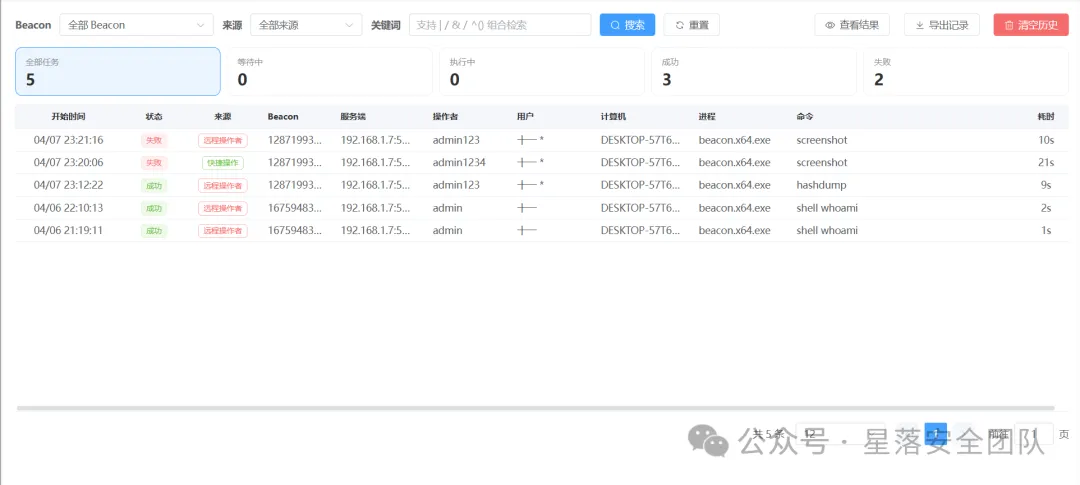Click the 重置 reset button

692,25
